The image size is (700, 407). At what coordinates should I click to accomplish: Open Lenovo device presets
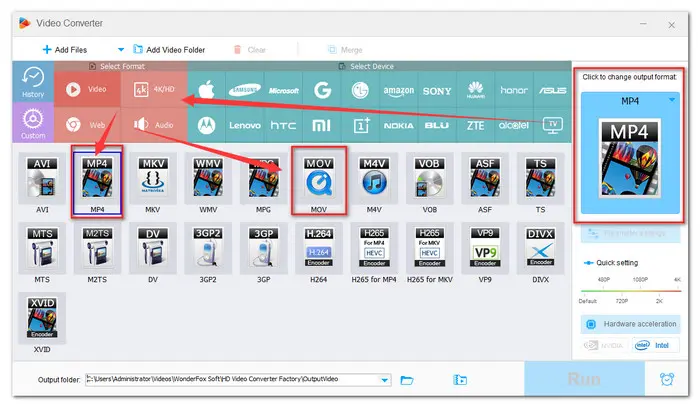[245, 125]
